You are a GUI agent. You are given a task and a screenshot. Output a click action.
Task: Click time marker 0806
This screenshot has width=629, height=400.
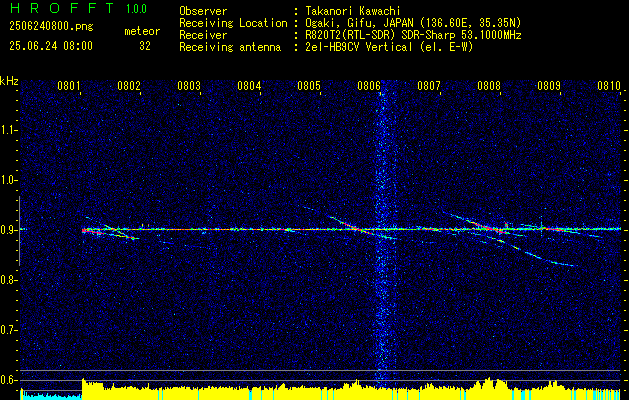coord(369,85)
